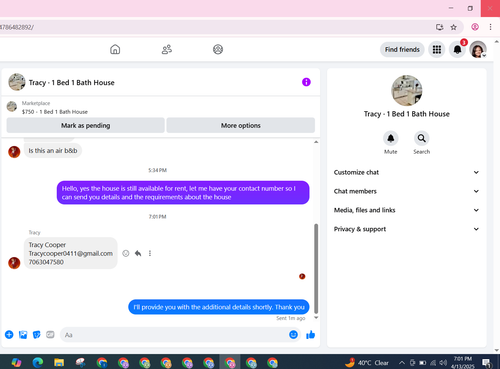Click install app icon in address bar

[440, 27]
